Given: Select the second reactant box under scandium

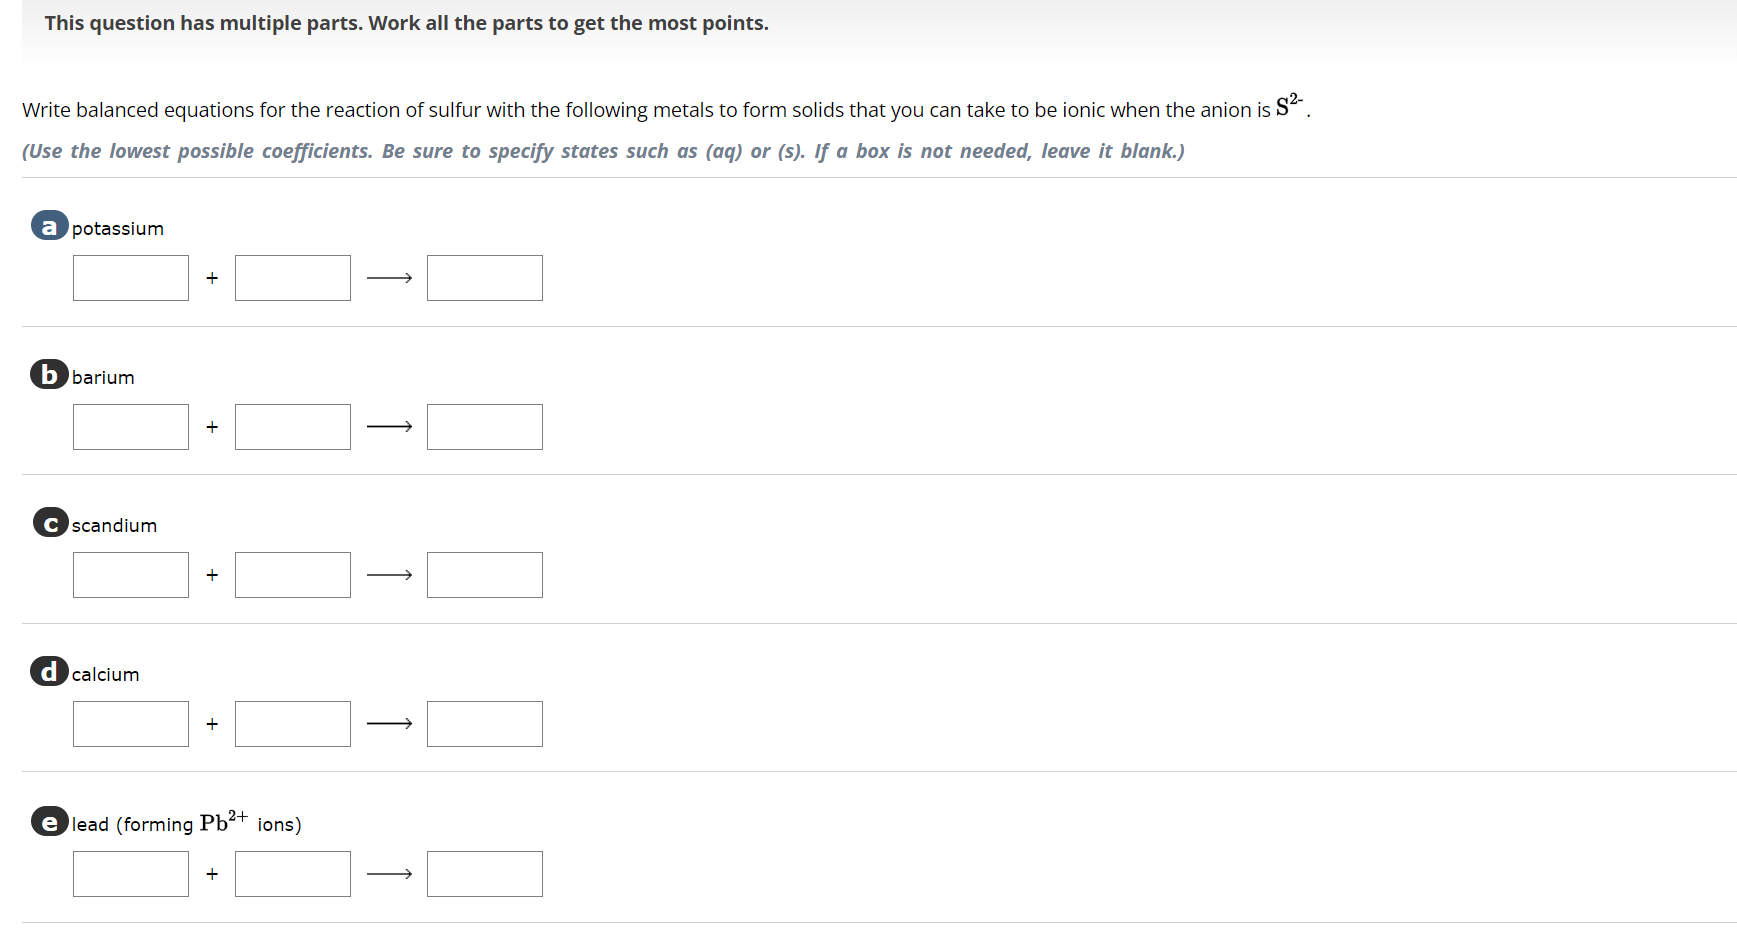Looking at the screenshot, I should pos(292,574).
